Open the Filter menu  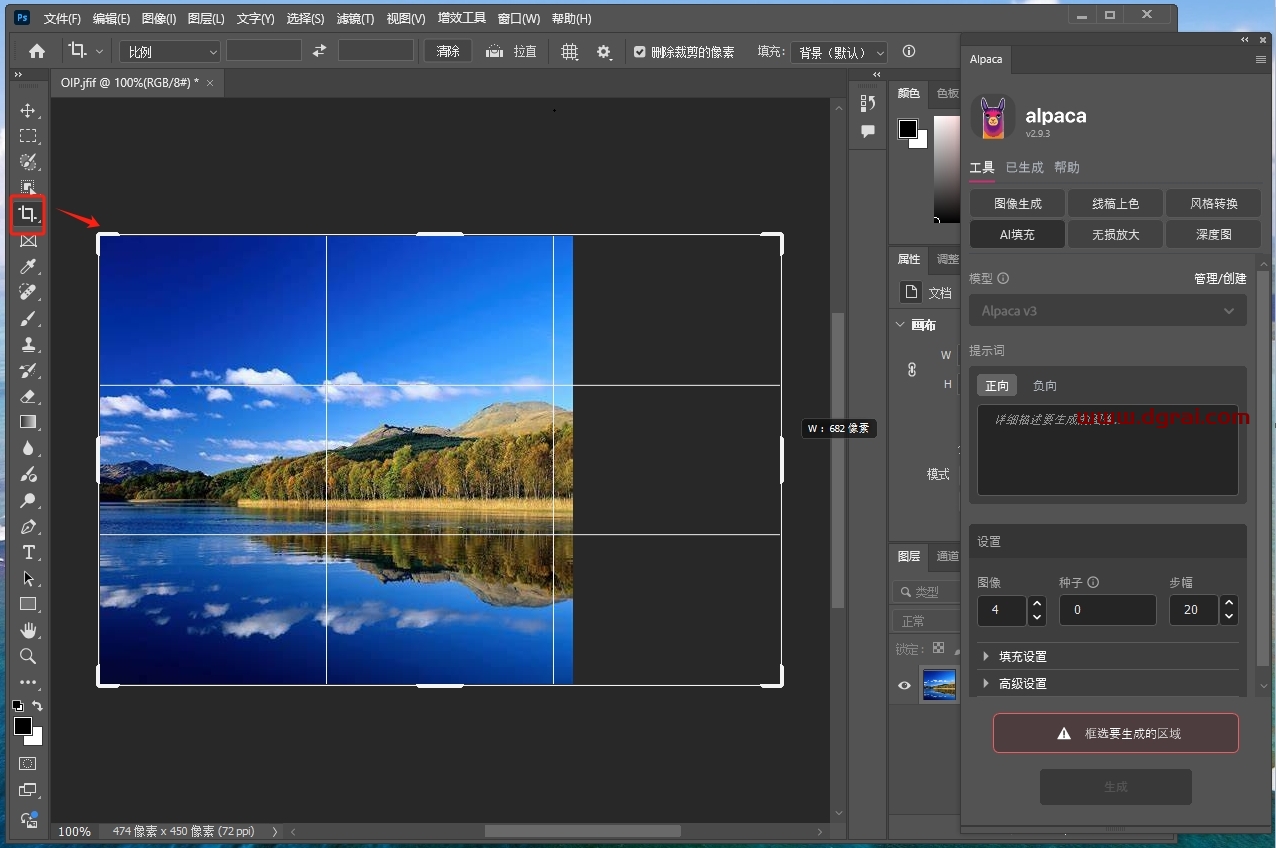(x=355, y=19)
